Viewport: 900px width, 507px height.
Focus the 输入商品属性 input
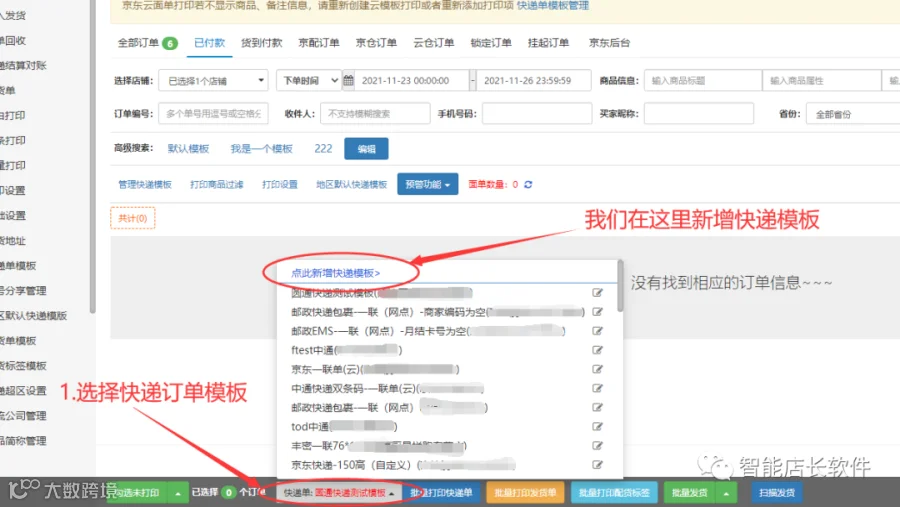tap(821, 80)
